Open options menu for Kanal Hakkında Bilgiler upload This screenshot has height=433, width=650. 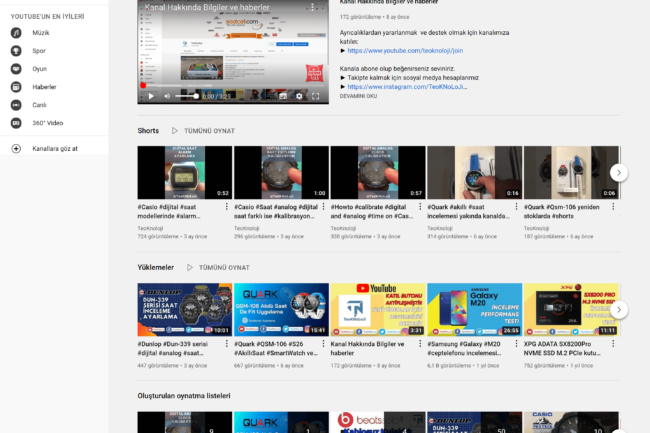pos(420,344)
